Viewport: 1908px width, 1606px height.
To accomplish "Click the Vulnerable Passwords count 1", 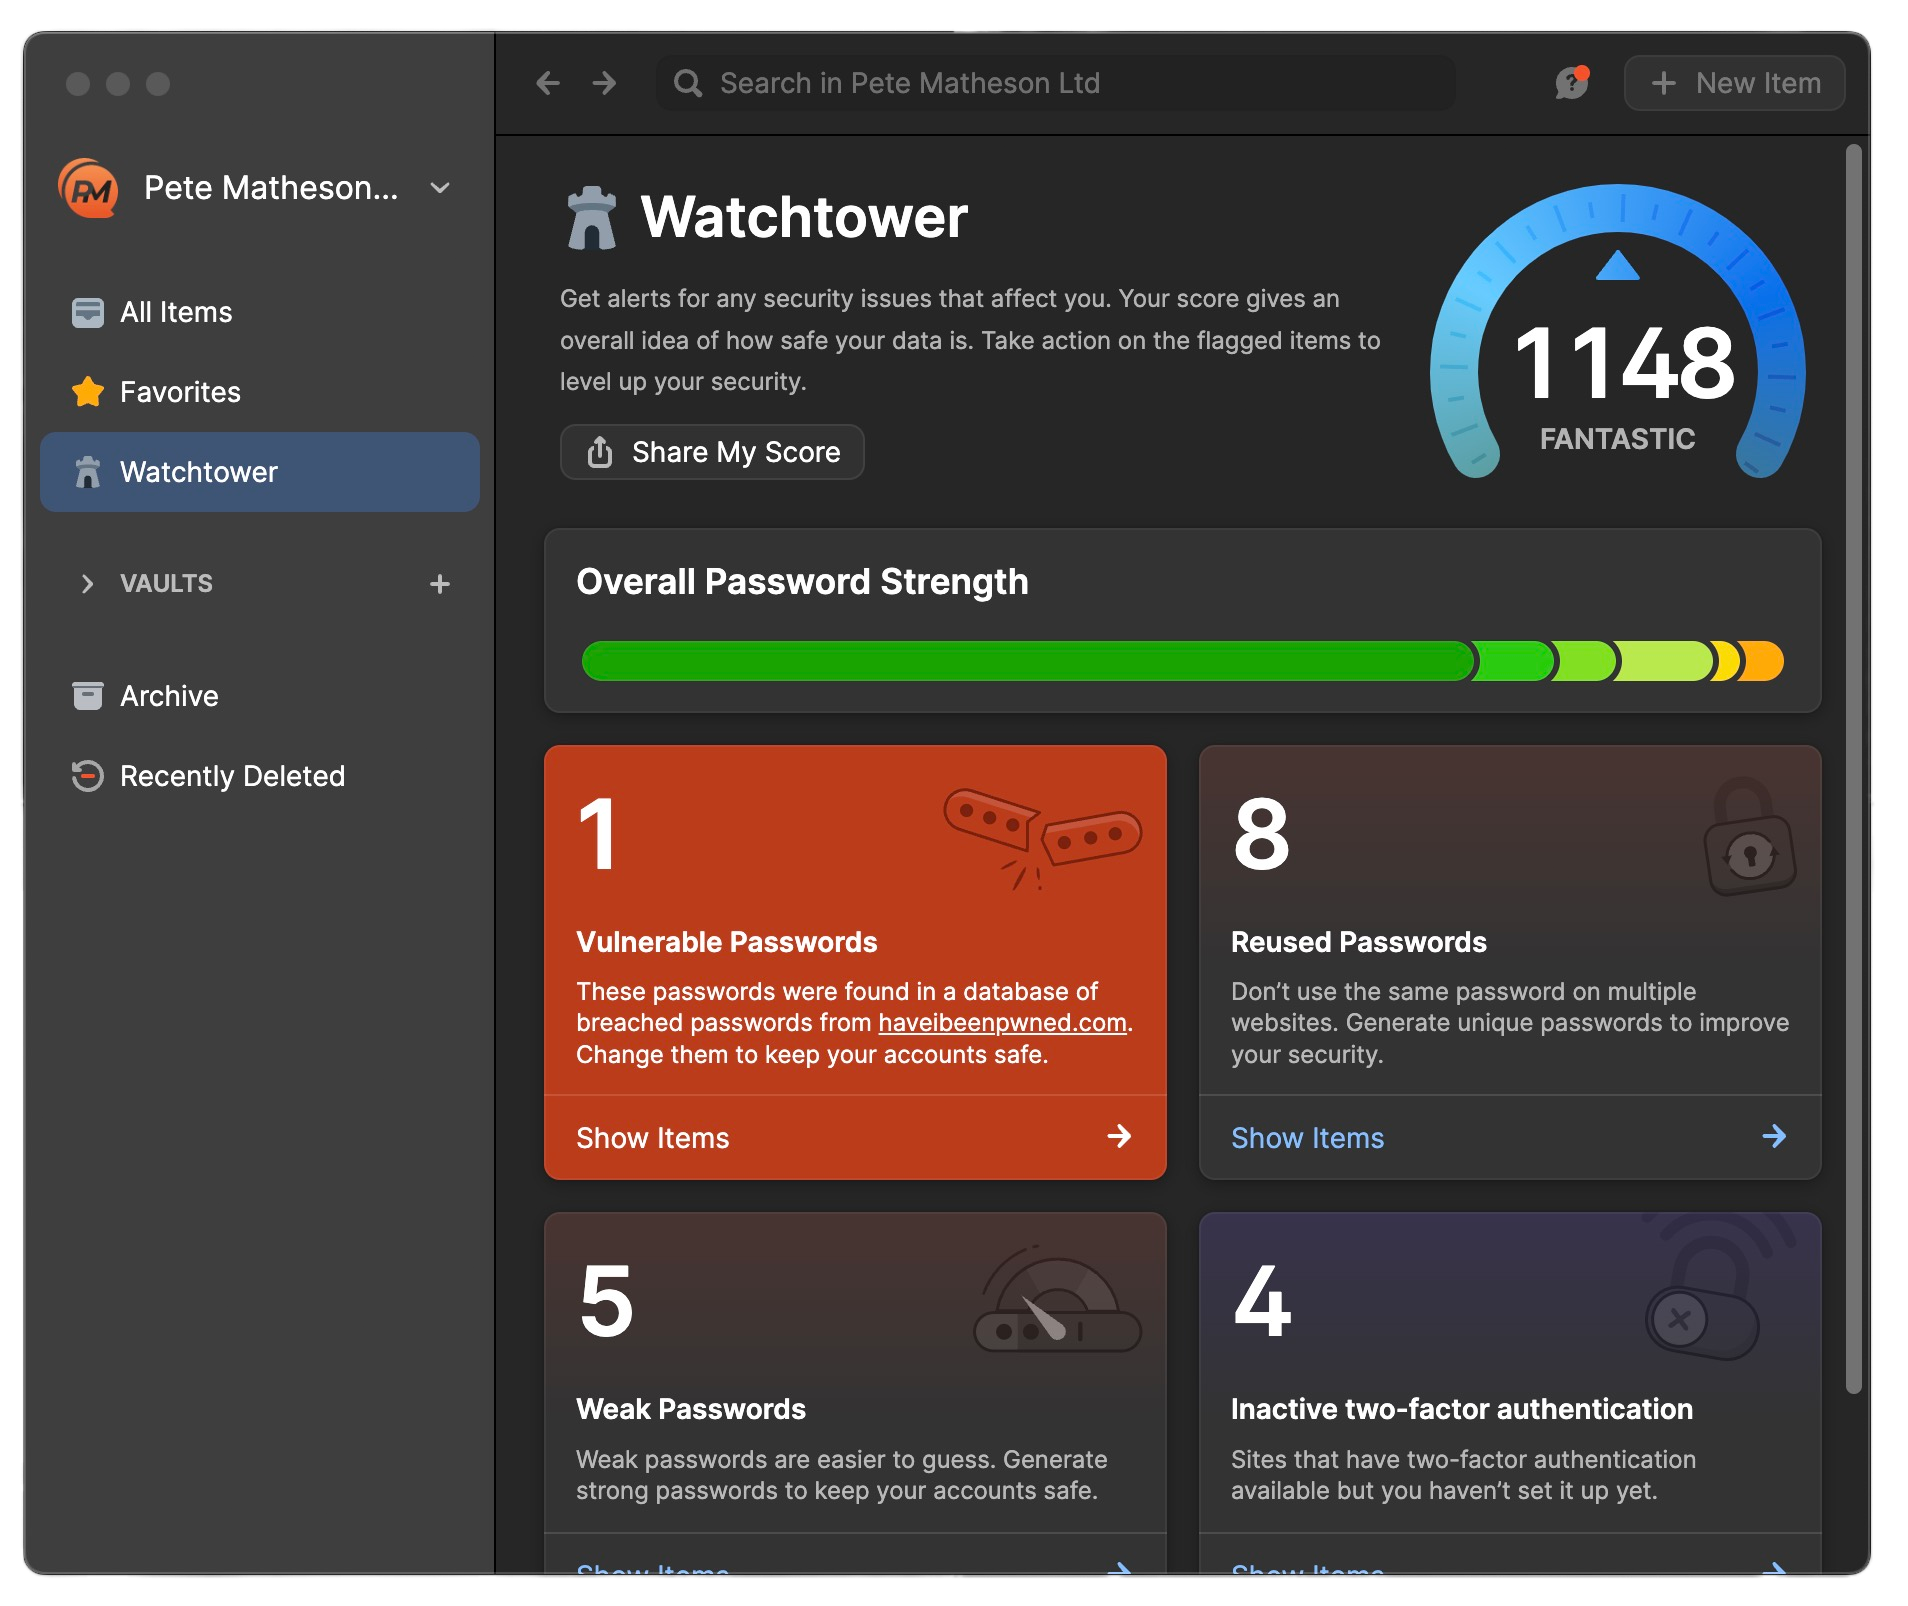I will click(597, 834).
